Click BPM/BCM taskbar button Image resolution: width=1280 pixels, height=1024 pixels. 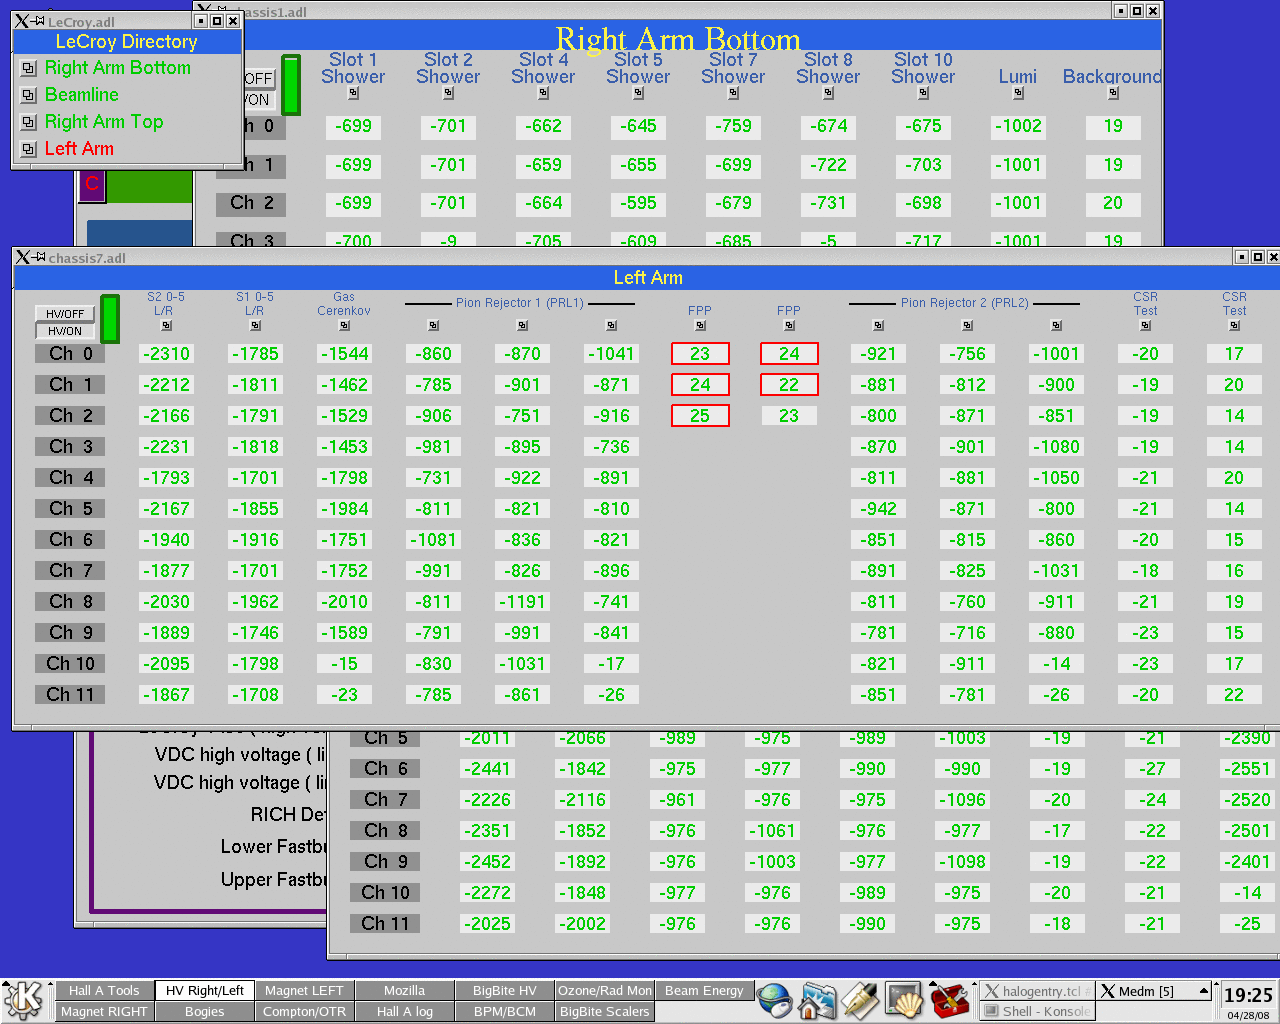point(505,1012)
